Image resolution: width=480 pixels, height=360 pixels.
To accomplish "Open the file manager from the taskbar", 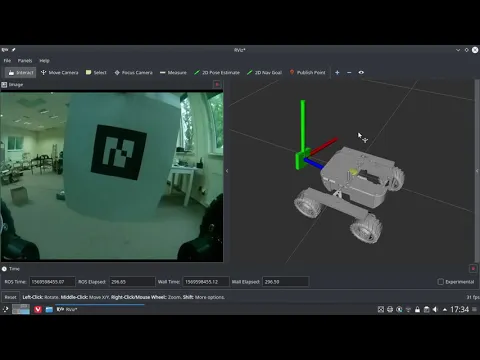I will 49,309.
